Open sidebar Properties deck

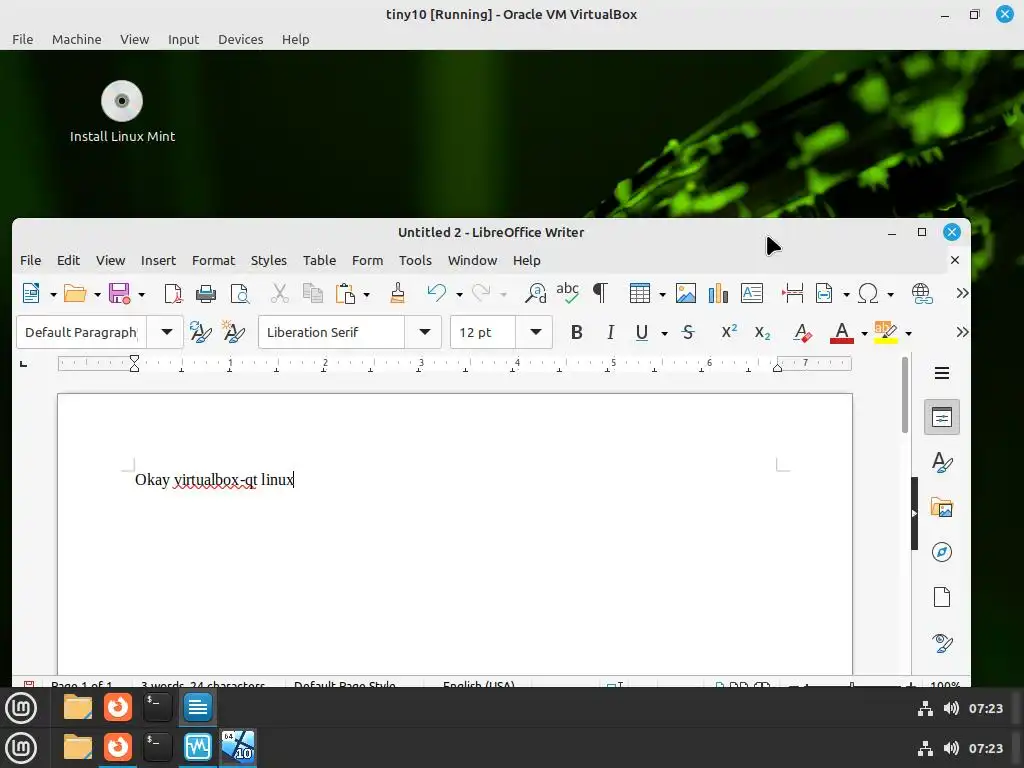tap(942, 417)
